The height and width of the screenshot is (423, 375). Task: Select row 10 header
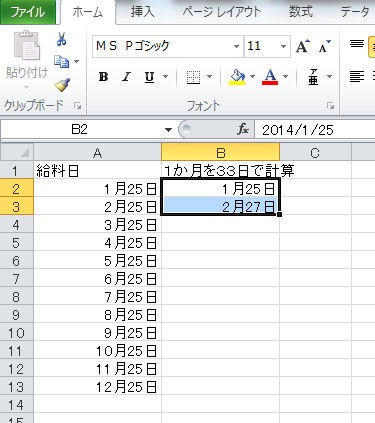pos(17,333)
